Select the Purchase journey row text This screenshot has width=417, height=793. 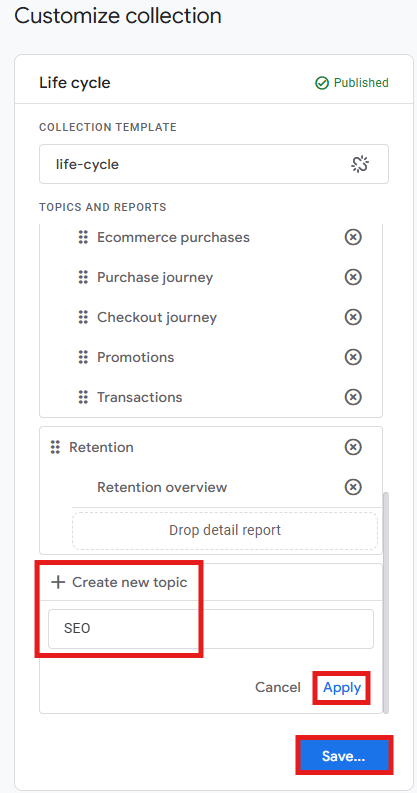coord(155,277)
